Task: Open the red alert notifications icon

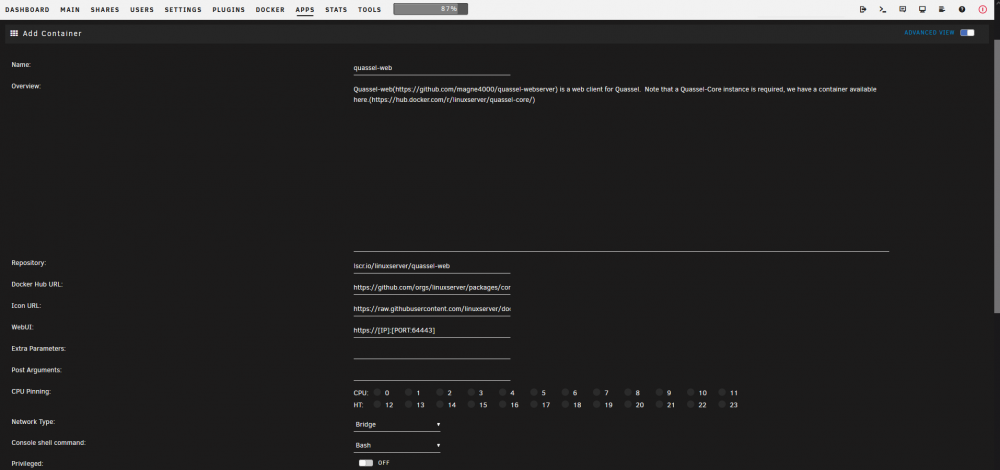Action: (982, 10)
